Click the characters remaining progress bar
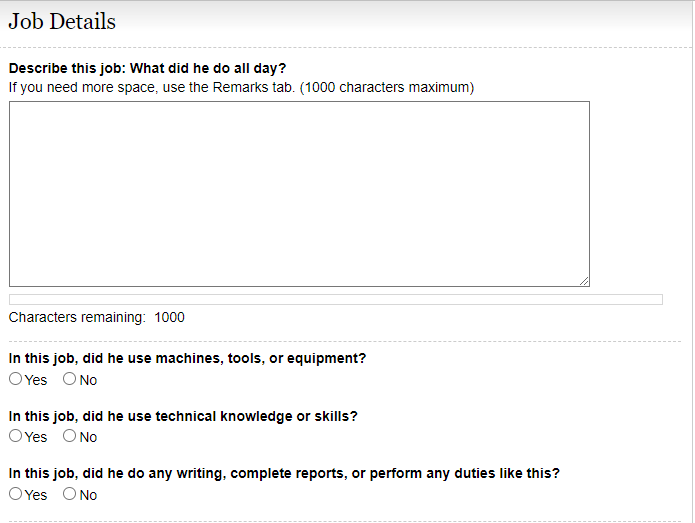Screen dimensions: 695x523 tap(335, 299)
